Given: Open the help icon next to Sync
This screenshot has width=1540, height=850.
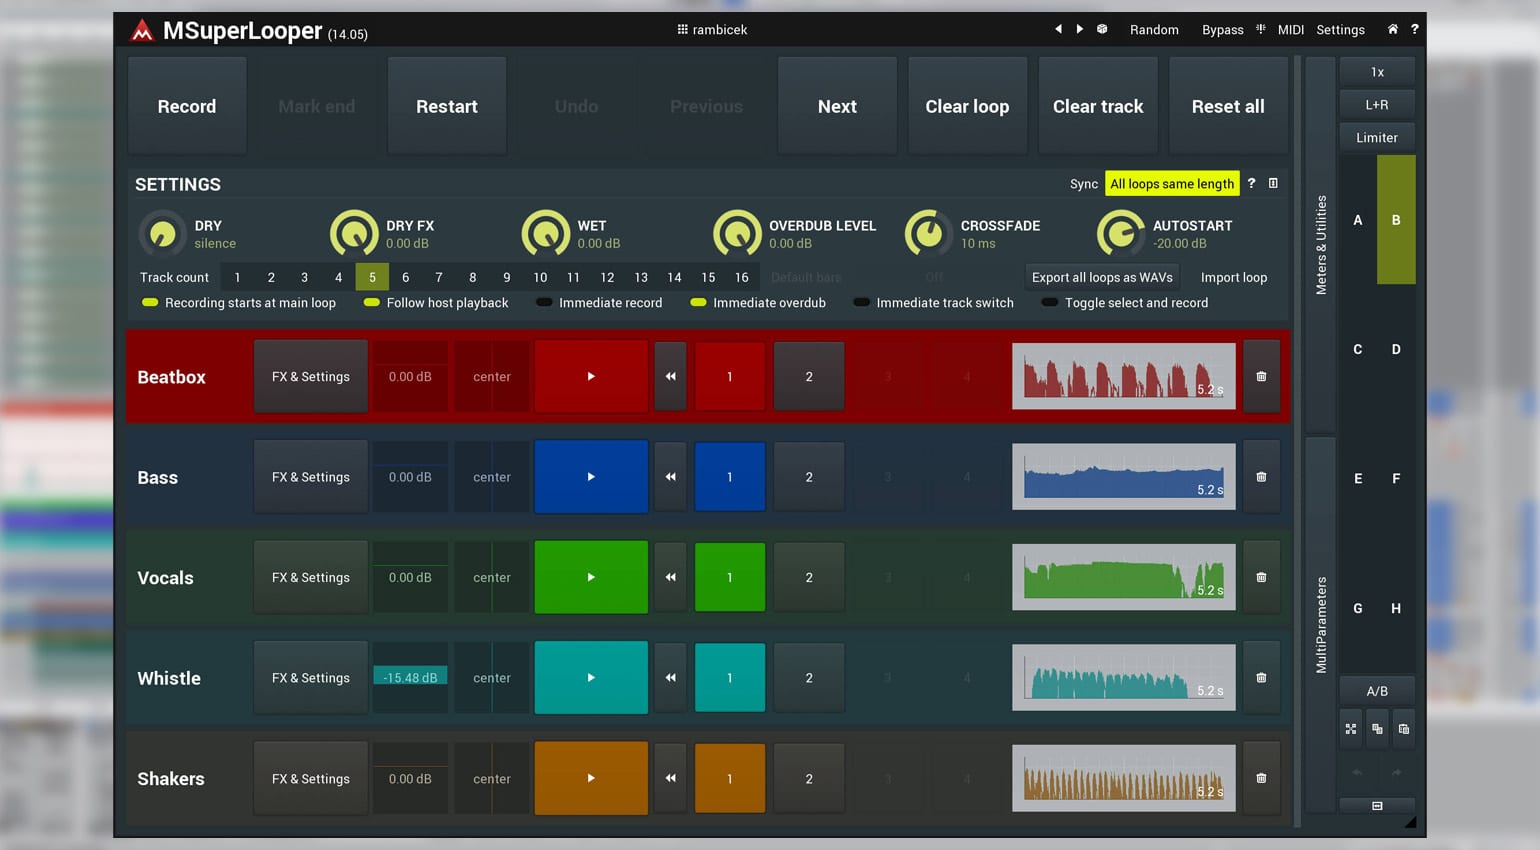Looking at the screenshot, I should tap(1251, 183).
